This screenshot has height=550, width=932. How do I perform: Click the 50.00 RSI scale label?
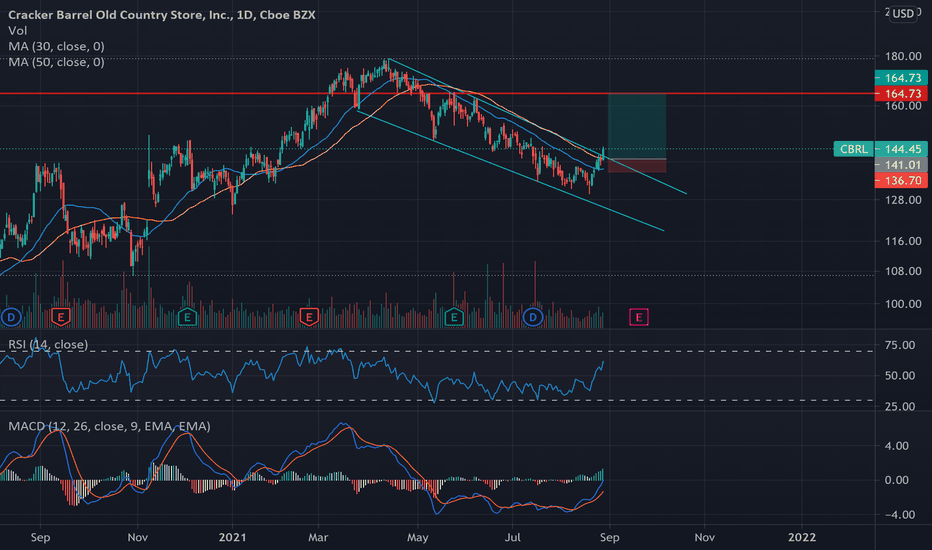click(x=900, y=376)
